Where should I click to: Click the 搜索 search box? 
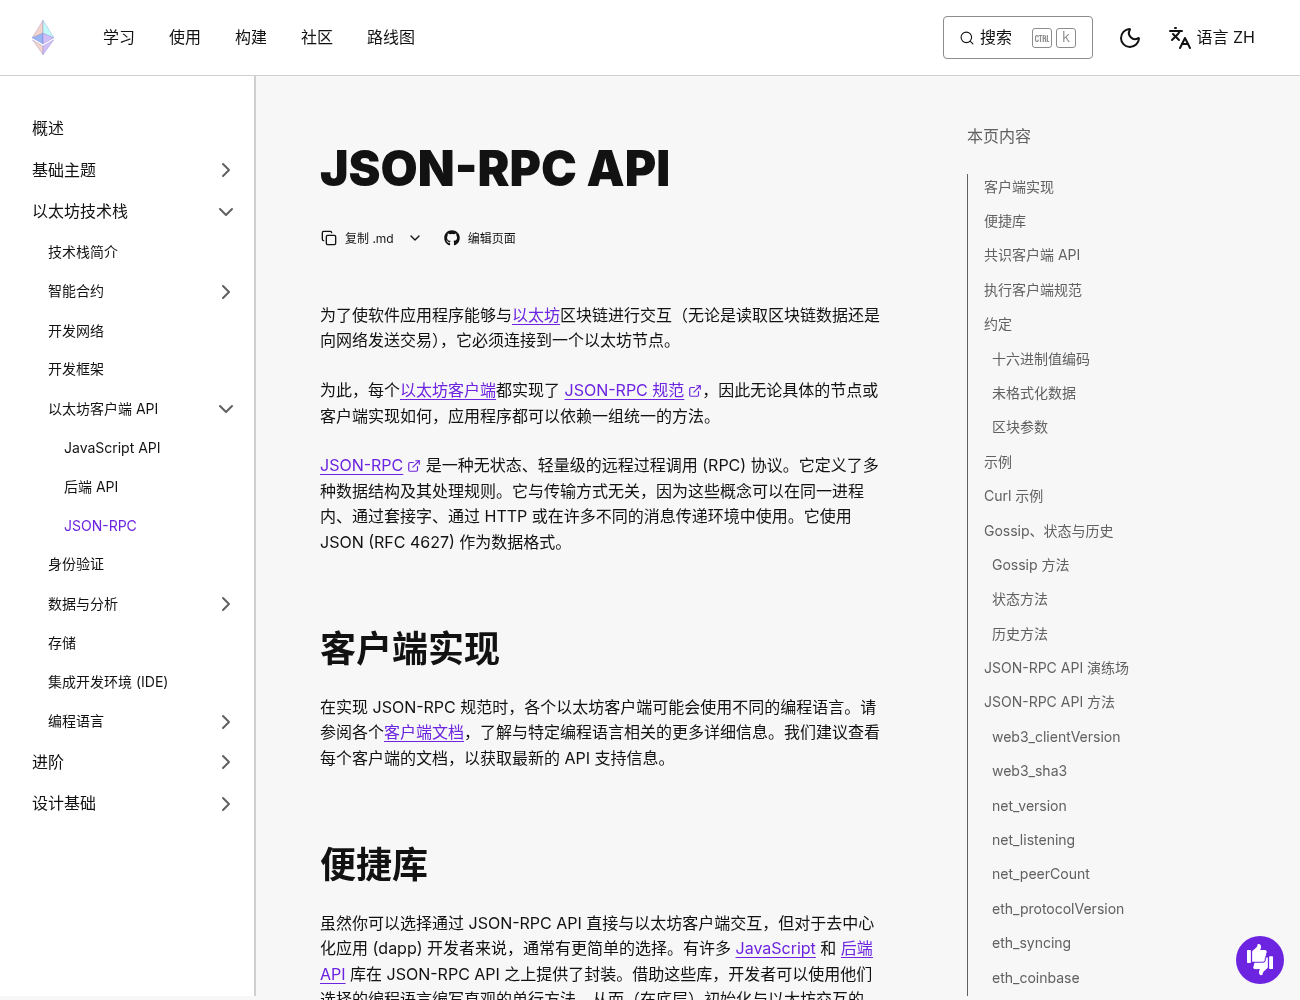tap(1017, 38)
